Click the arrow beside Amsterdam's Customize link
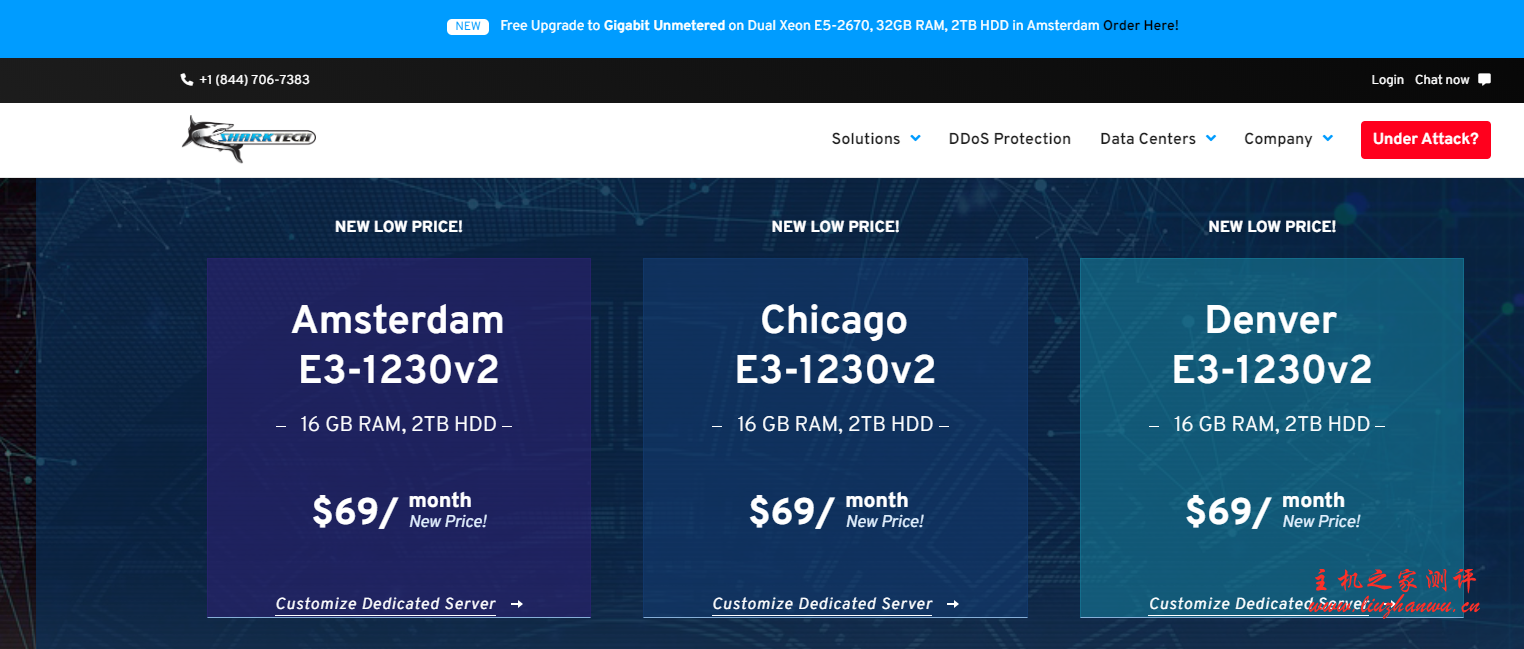1524x649 pixels. [x=517, y=604]
